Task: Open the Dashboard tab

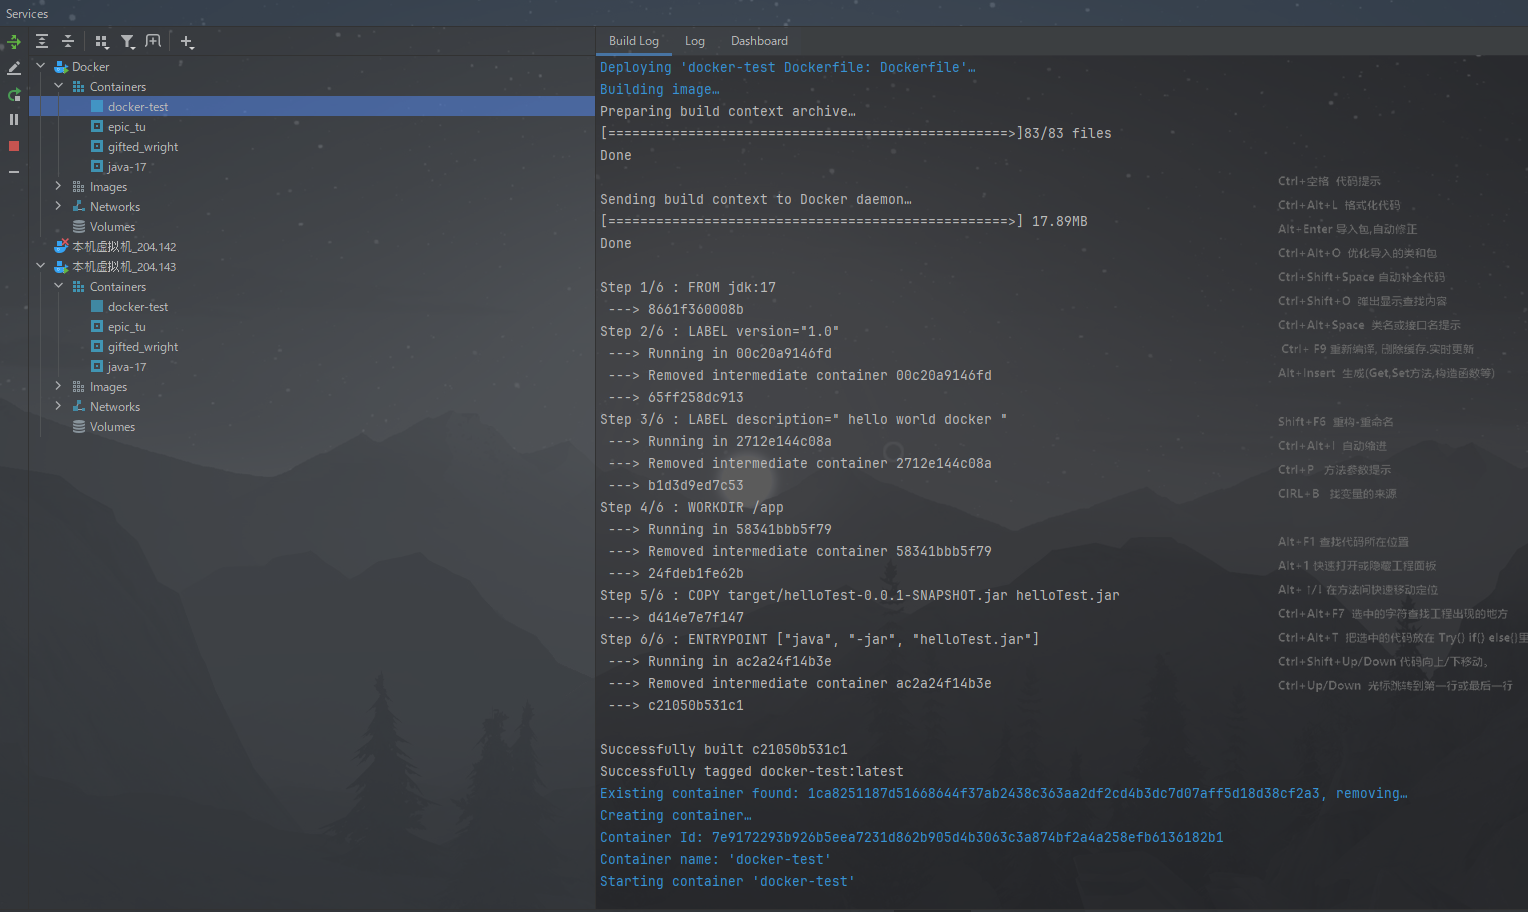Action: 759,41
